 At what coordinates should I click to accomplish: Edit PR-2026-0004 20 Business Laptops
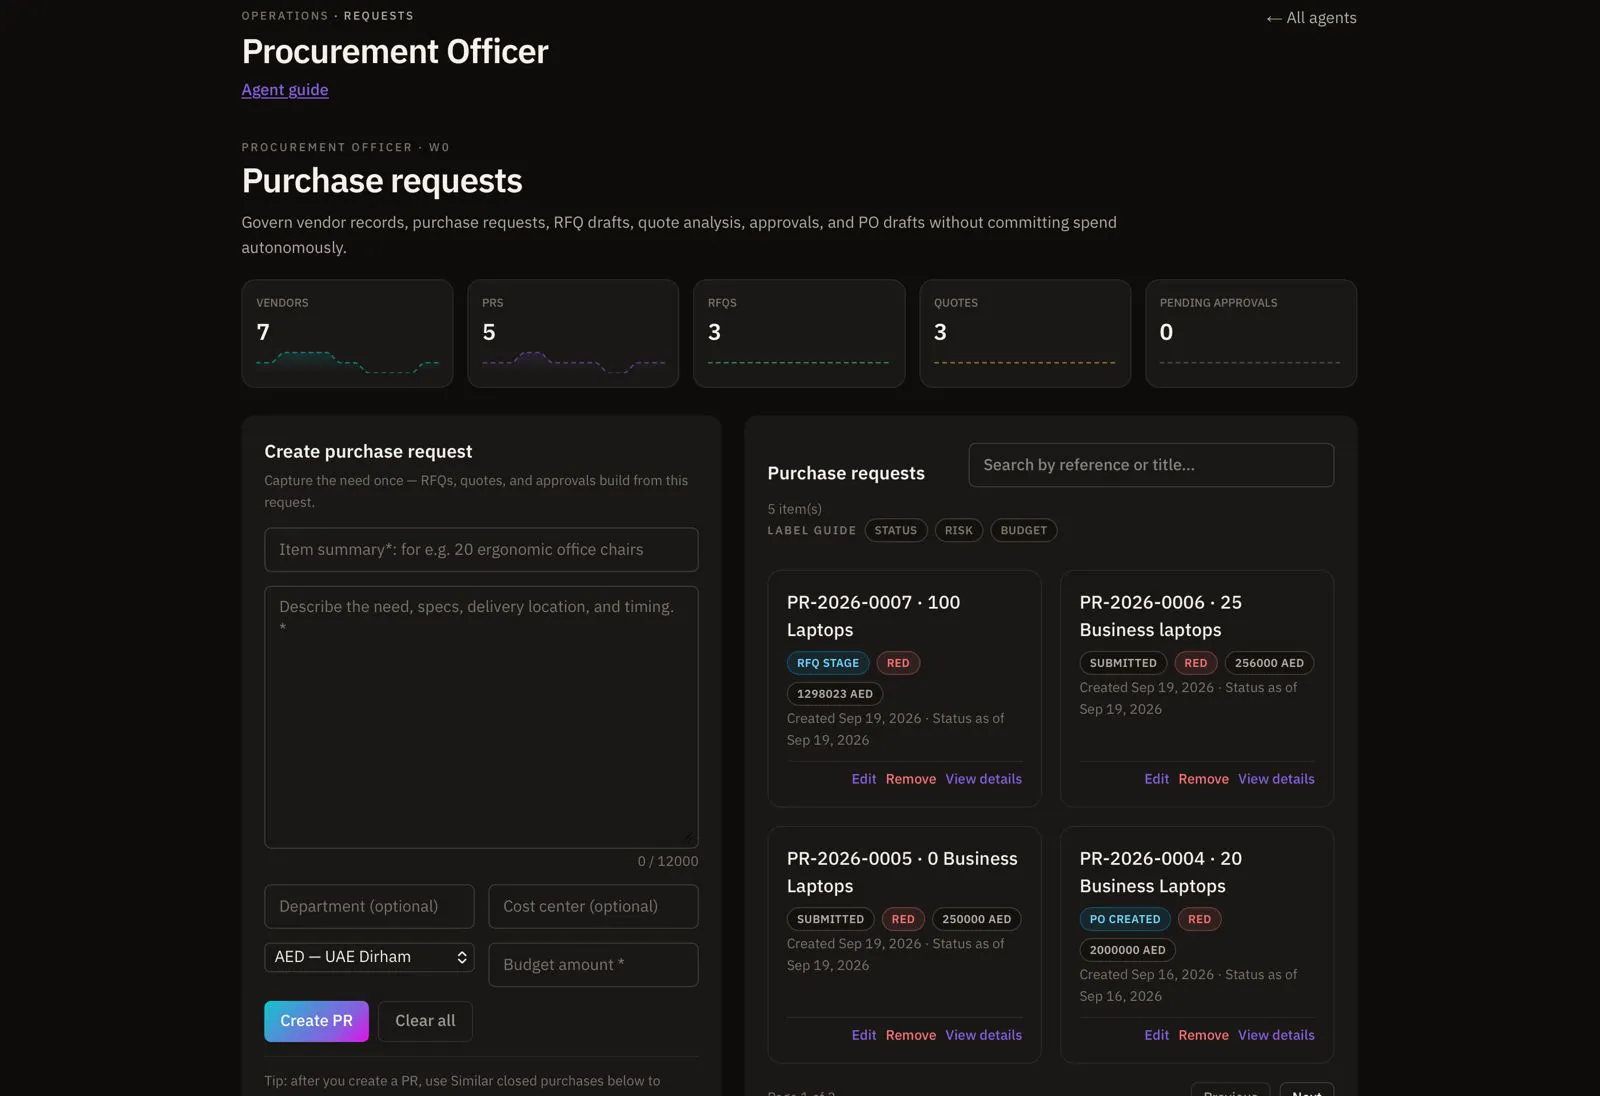point(1157,1035)
